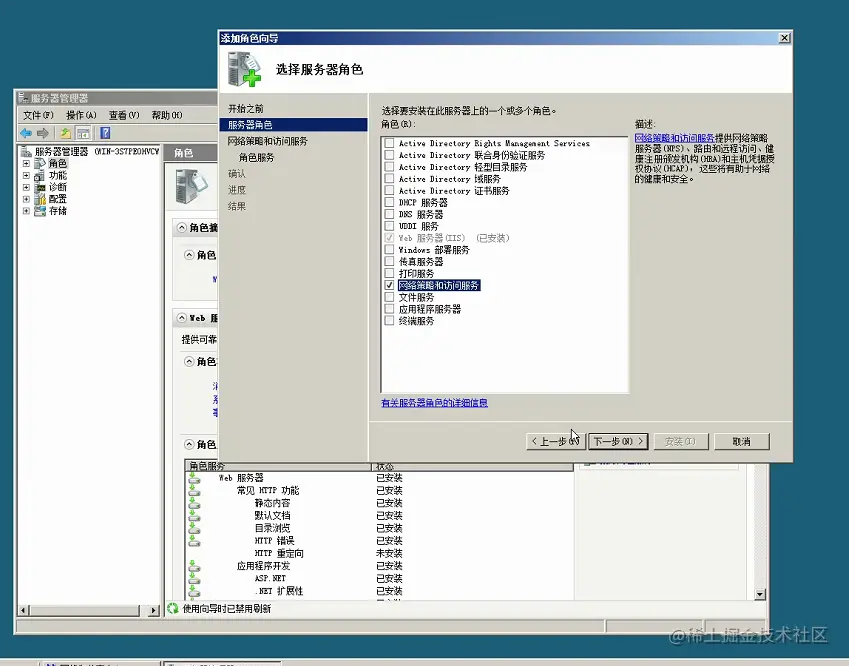Expand the 存储 tree node
This screenshot has height=666, width=849.
click(x=26, y=211)
